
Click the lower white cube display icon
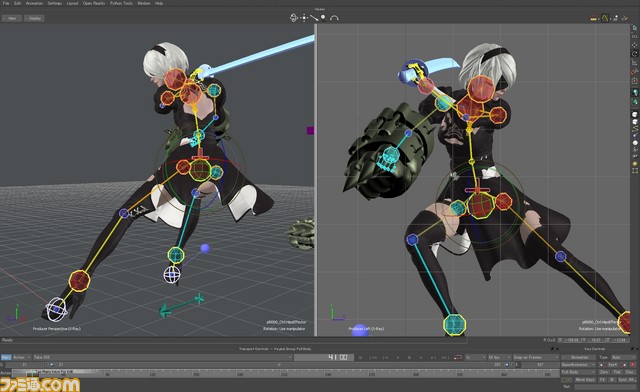635,122
